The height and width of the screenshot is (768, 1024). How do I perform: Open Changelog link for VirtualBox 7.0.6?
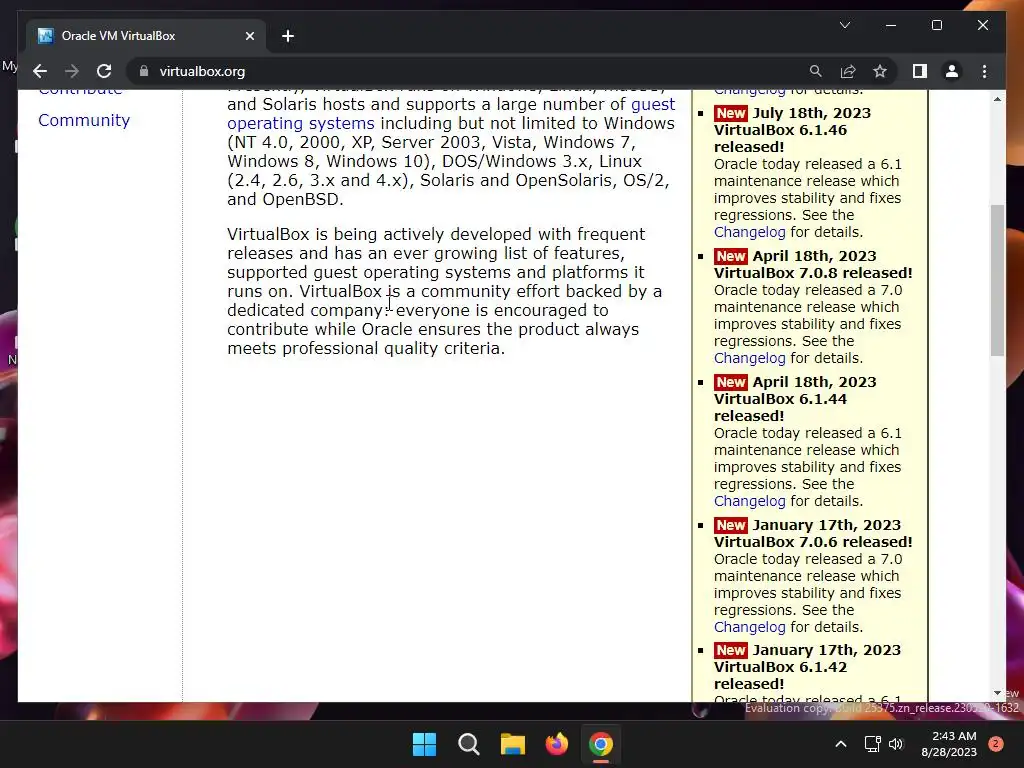tap(750, 627)
